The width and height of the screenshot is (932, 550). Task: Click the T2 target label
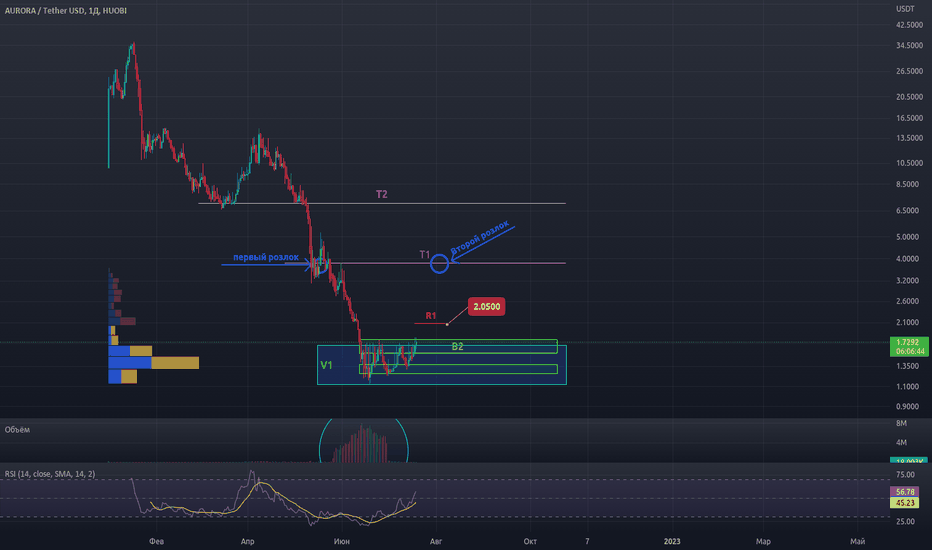coord(382,194)
